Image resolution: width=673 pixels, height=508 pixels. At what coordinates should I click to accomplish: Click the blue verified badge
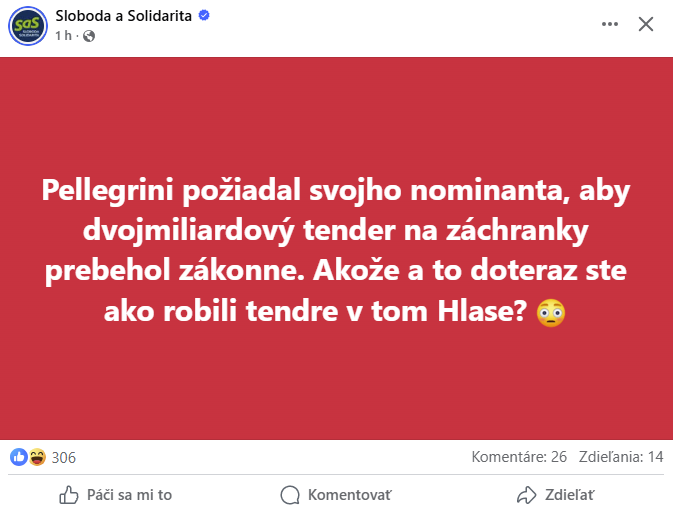(x=204, y=15)
